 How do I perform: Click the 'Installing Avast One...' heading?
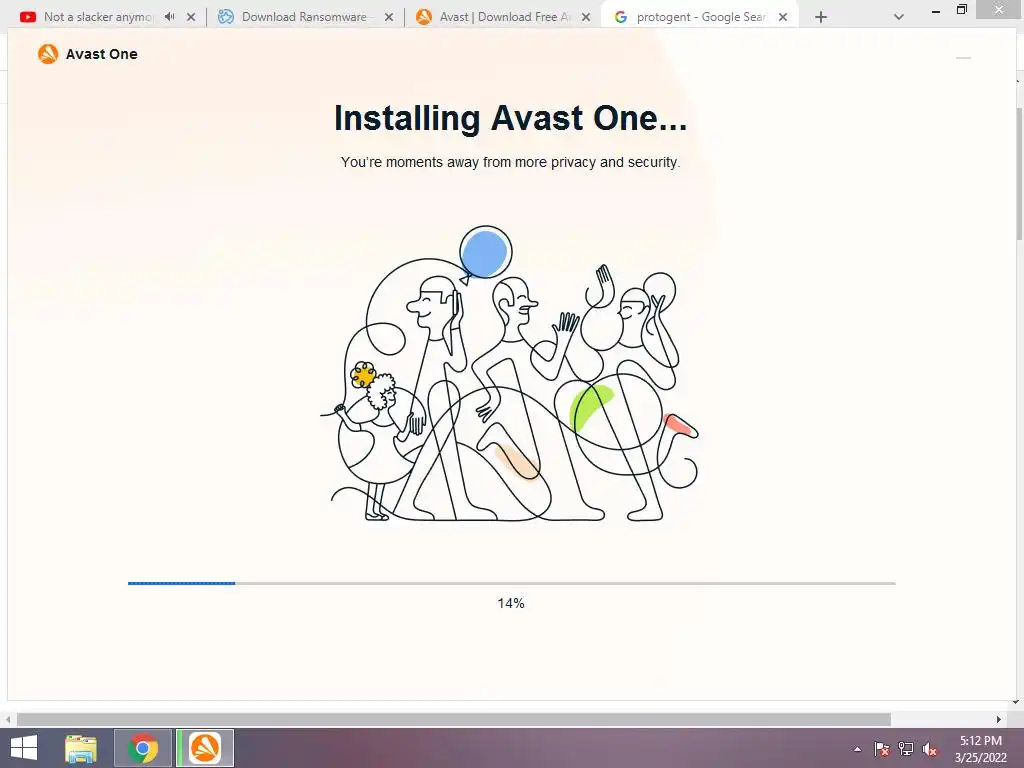(510, 118)
